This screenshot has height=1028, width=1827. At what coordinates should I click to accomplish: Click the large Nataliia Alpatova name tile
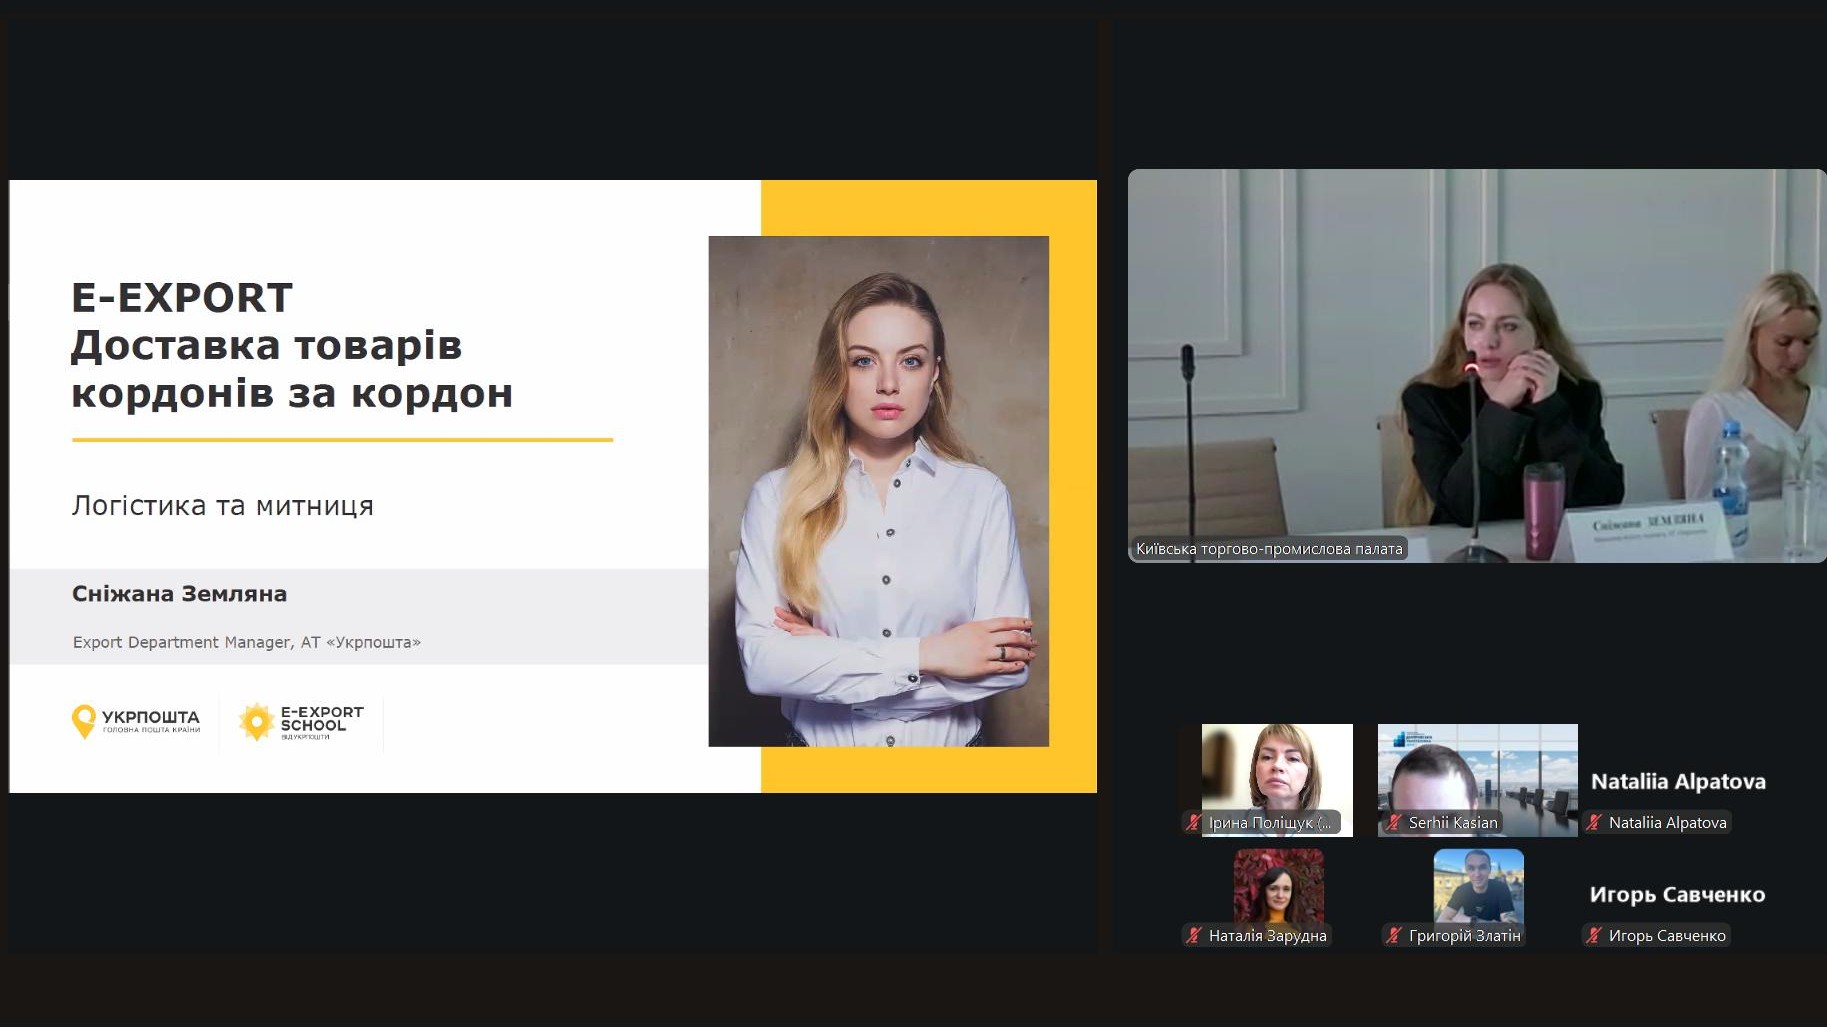pyautogui.click(x=1678, y=781)
